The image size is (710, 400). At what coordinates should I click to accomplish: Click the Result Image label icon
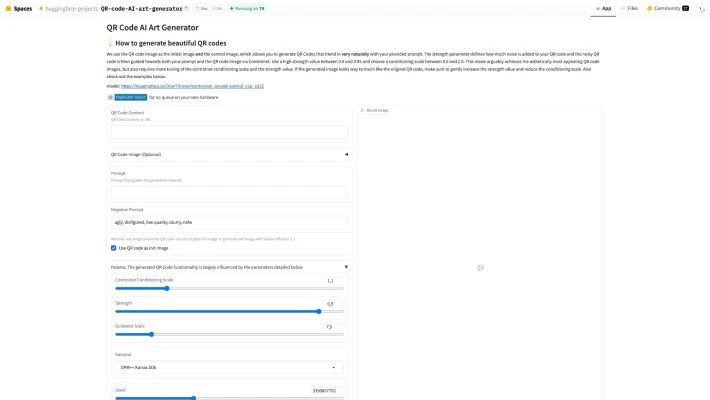(362, 110)
